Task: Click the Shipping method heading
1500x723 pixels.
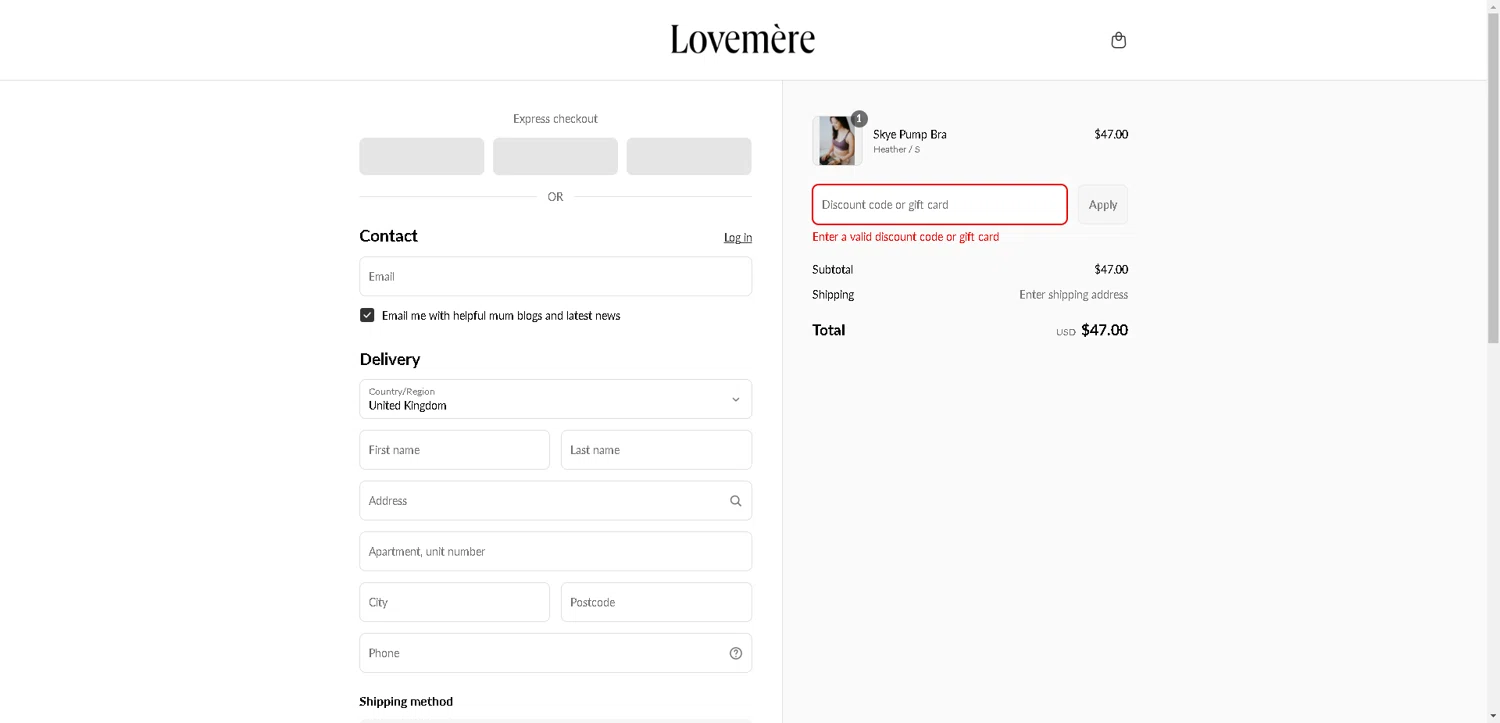Action: point(406,702)
